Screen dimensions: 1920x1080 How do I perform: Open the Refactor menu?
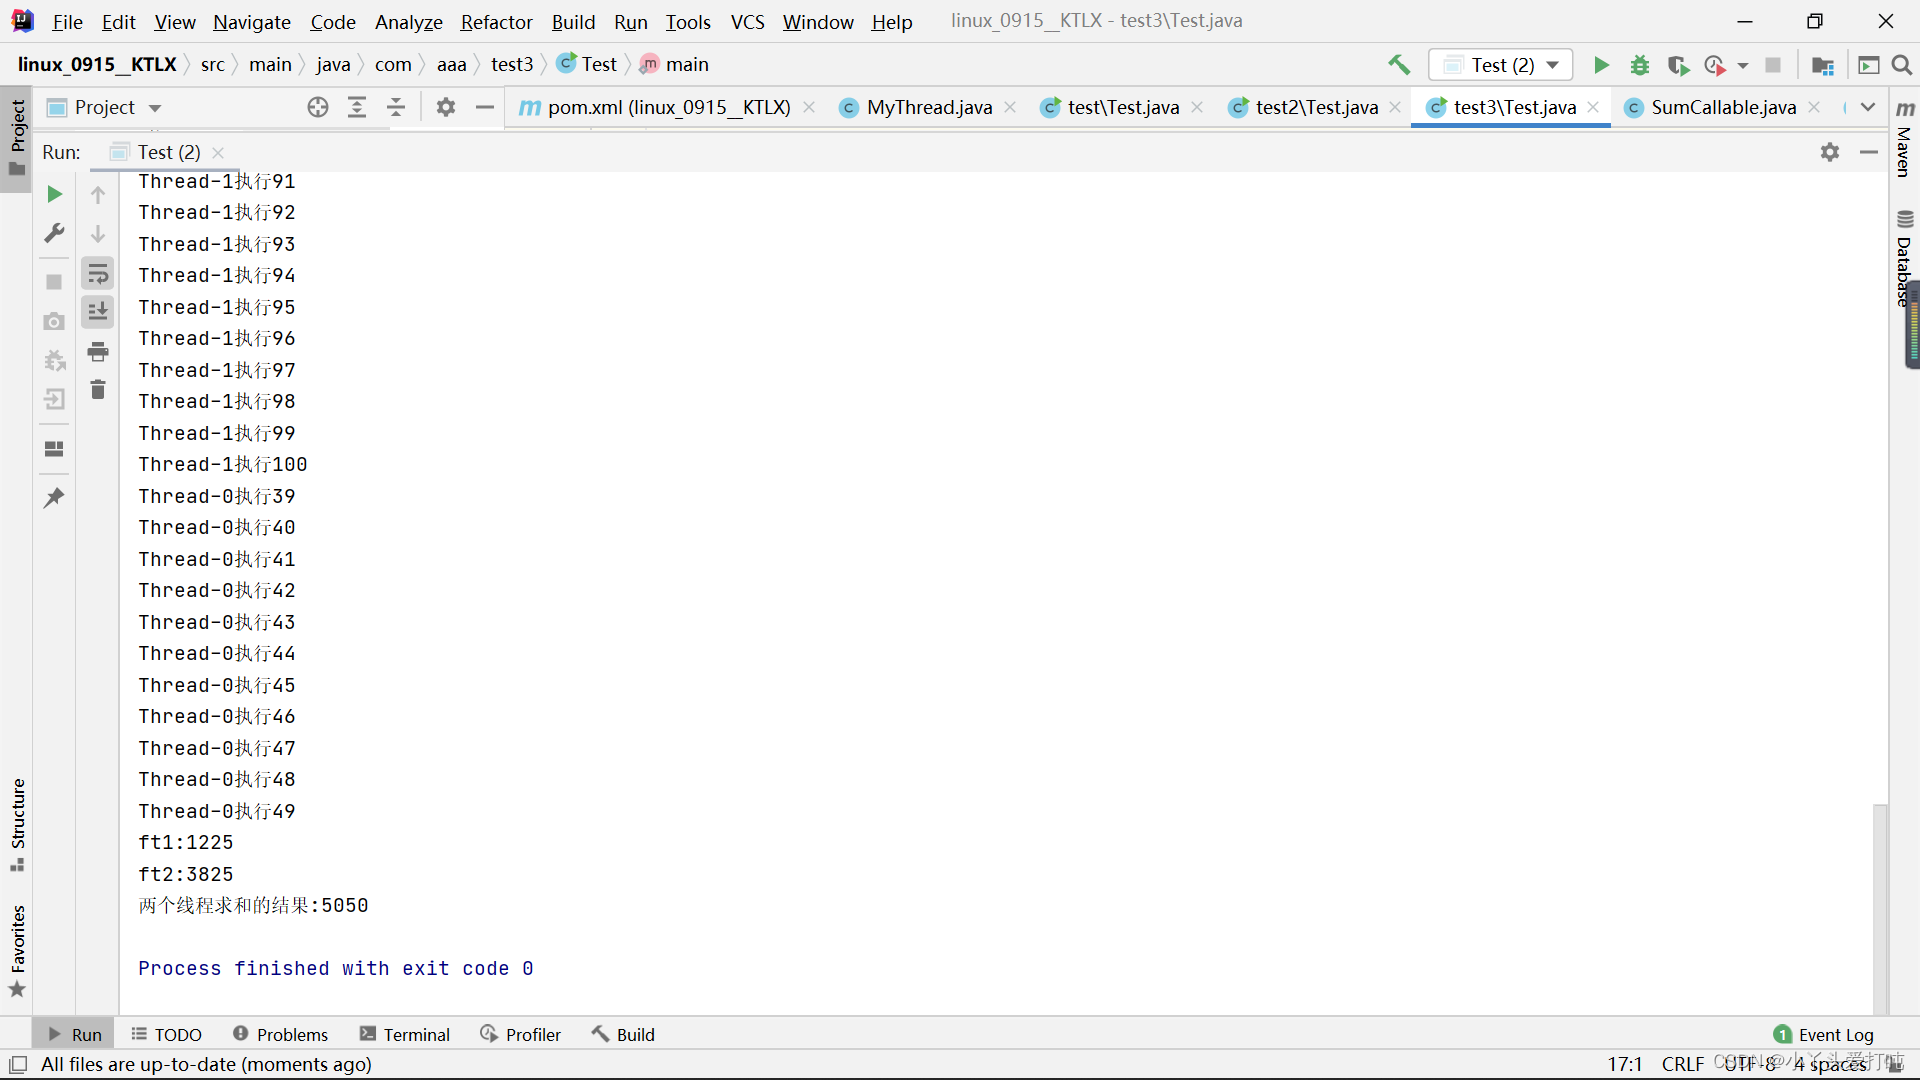point(496,21)
